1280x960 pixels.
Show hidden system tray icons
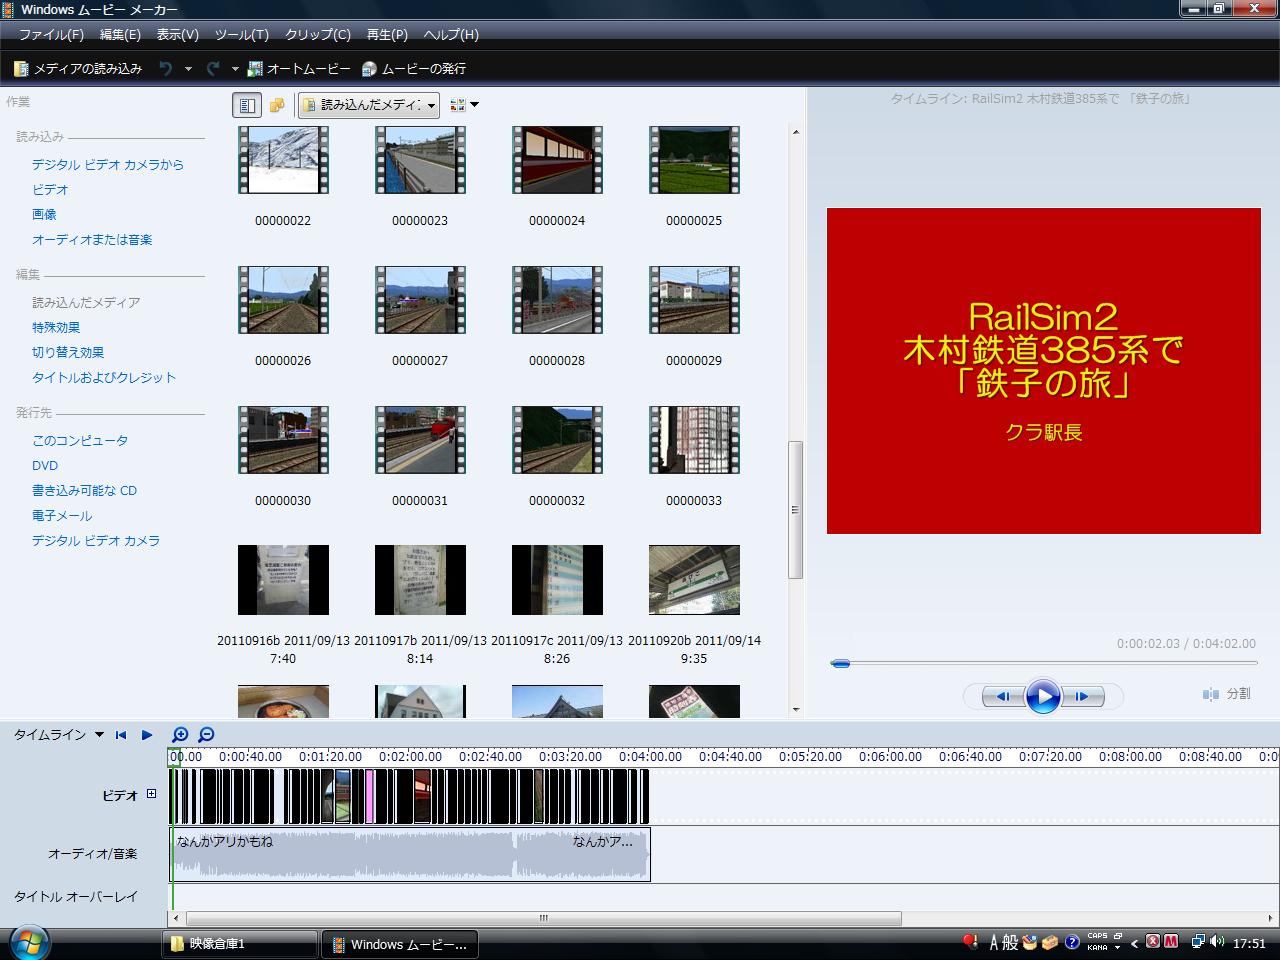pyautogui.click(x=1134, y=943)
